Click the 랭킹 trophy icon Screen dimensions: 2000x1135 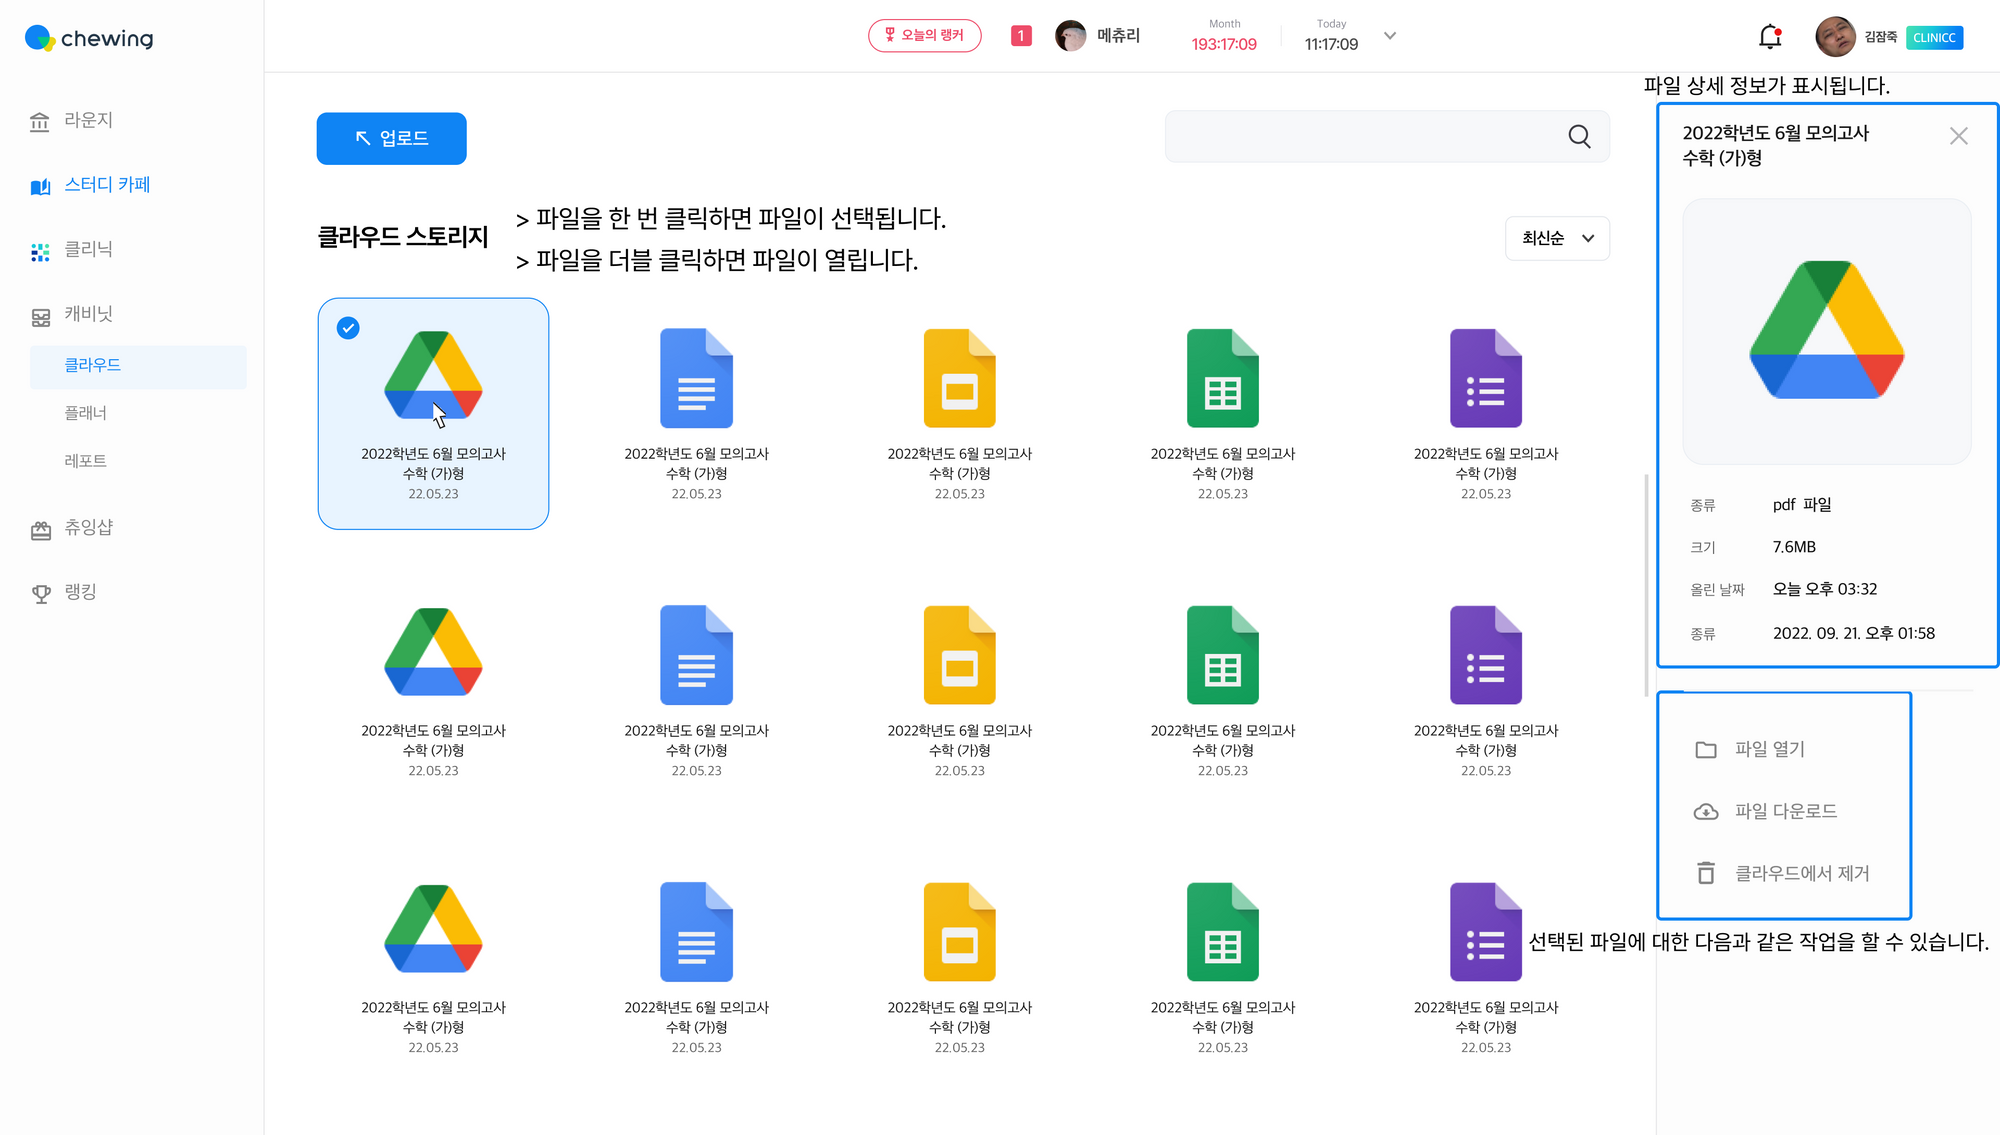coord(41,594)
